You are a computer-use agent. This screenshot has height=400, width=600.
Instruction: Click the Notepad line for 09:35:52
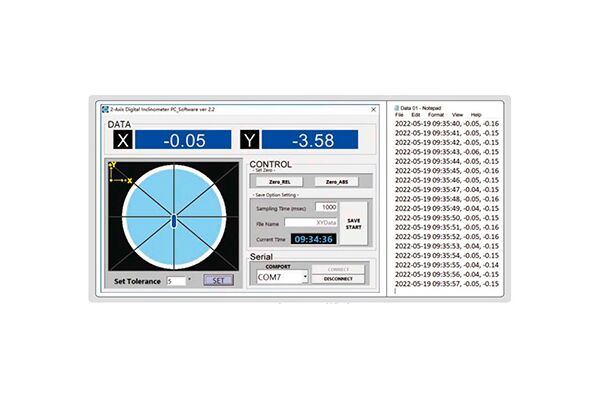tap(447, 237)
